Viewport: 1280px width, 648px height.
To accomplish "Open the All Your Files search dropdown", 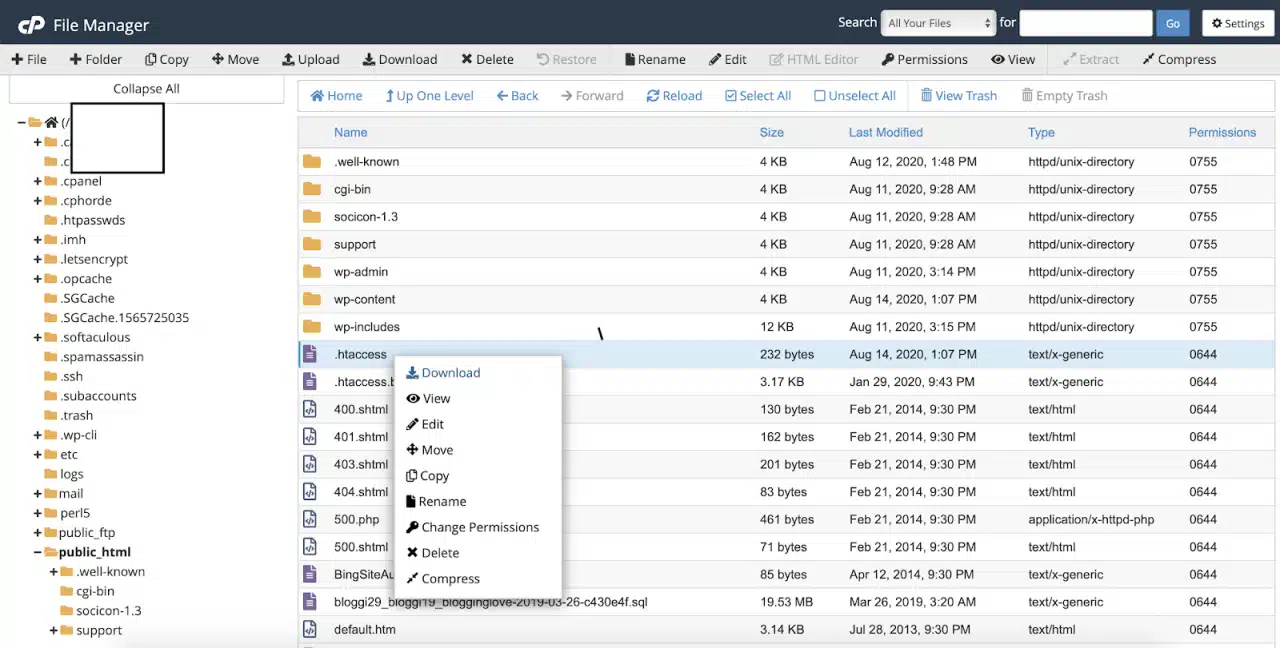I will (938, 23).
